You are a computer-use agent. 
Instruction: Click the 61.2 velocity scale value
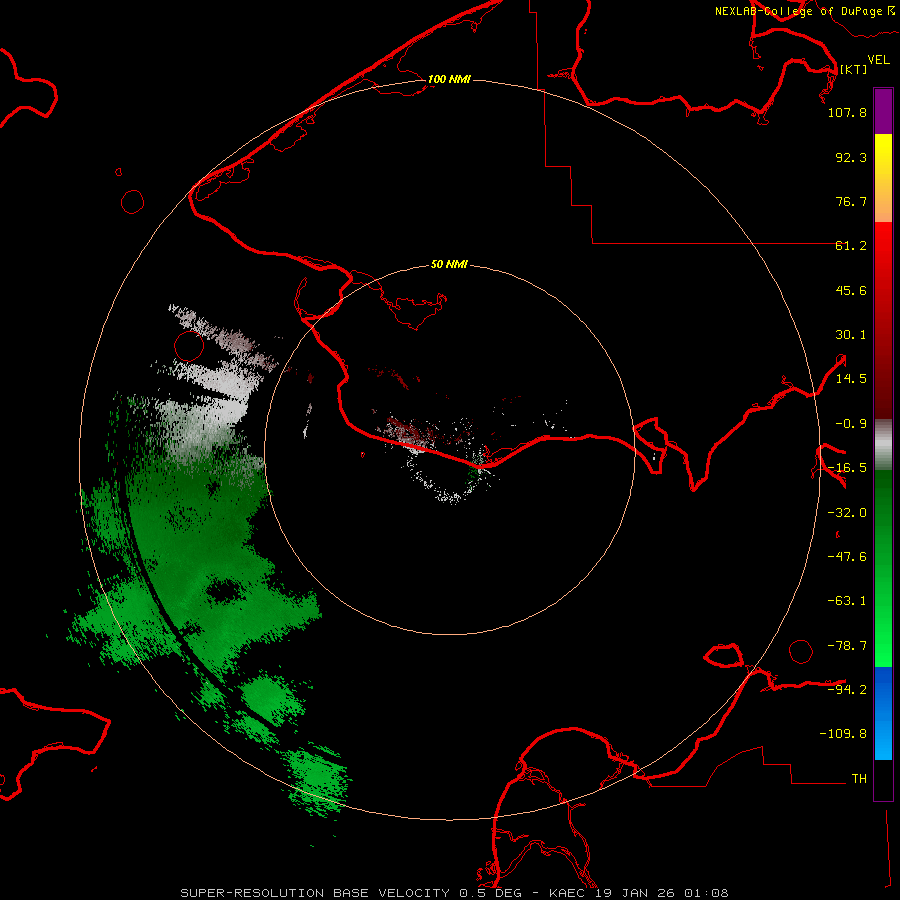(x=851, y=246)
